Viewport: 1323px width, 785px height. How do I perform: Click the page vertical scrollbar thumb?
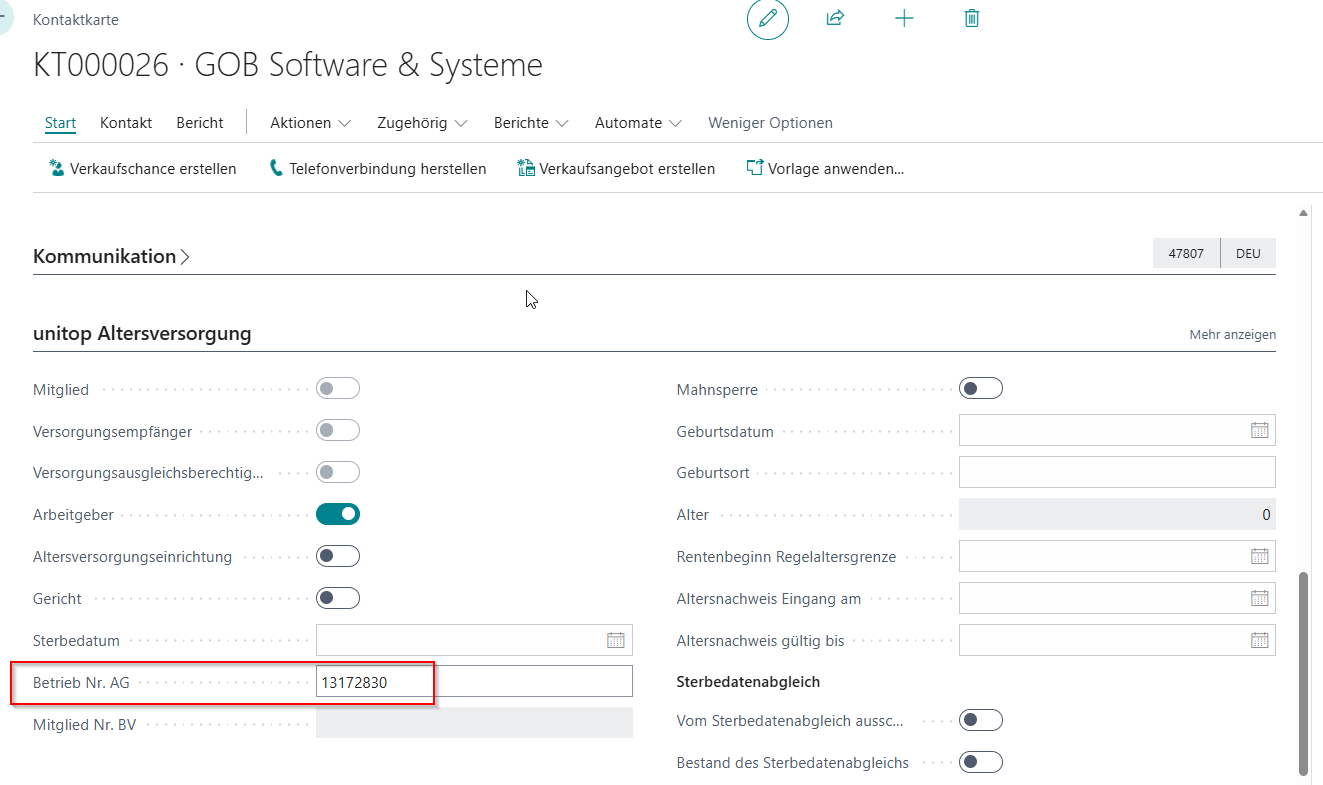pyautogui.click(x=1303, y=673)
